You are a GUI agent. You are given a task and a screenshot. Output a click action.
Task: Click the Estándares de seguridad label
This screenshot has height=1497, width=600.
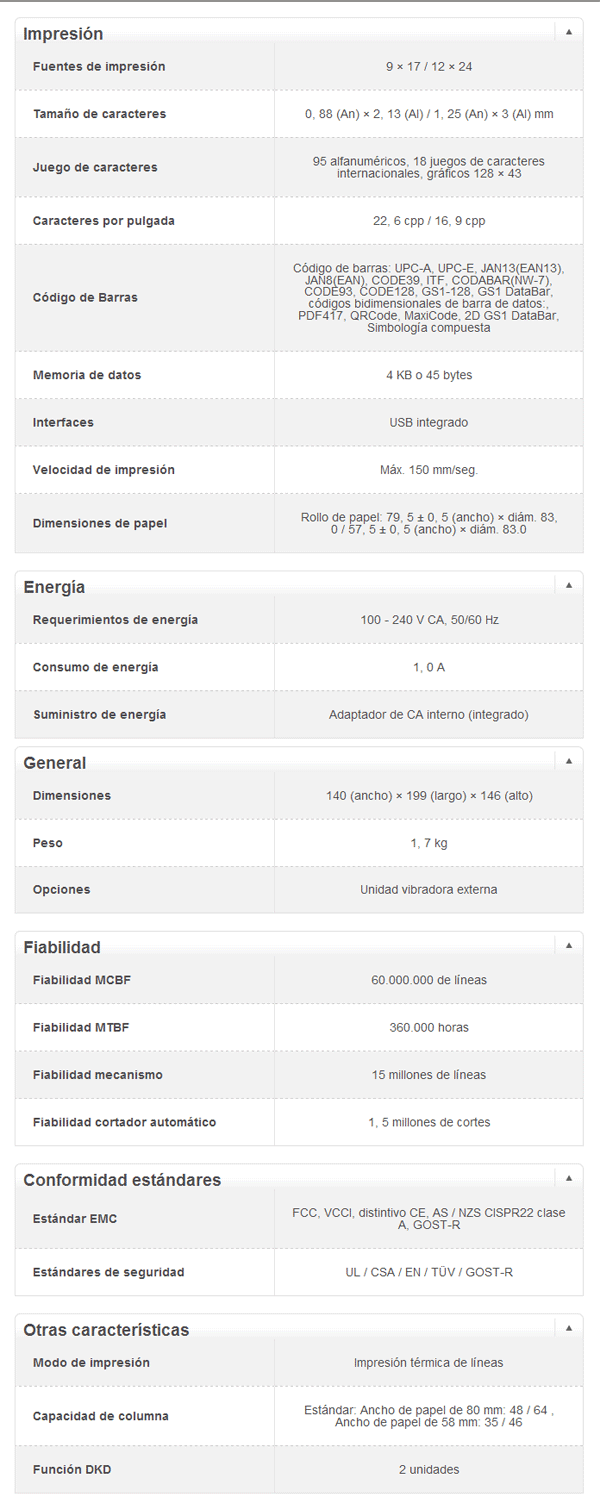[x=108, y=1272]
